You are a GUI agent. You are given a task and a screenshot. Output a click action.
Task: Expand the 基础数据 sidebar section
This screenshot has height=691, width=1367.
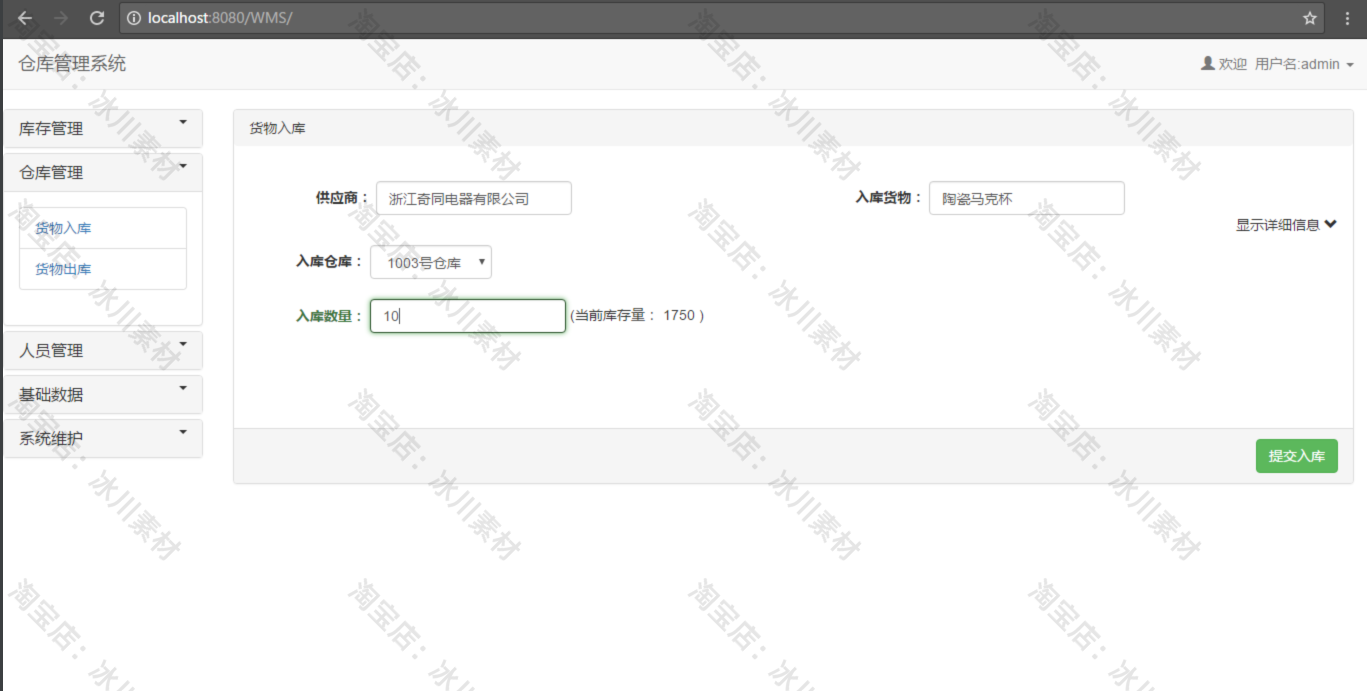click(103, 394)
